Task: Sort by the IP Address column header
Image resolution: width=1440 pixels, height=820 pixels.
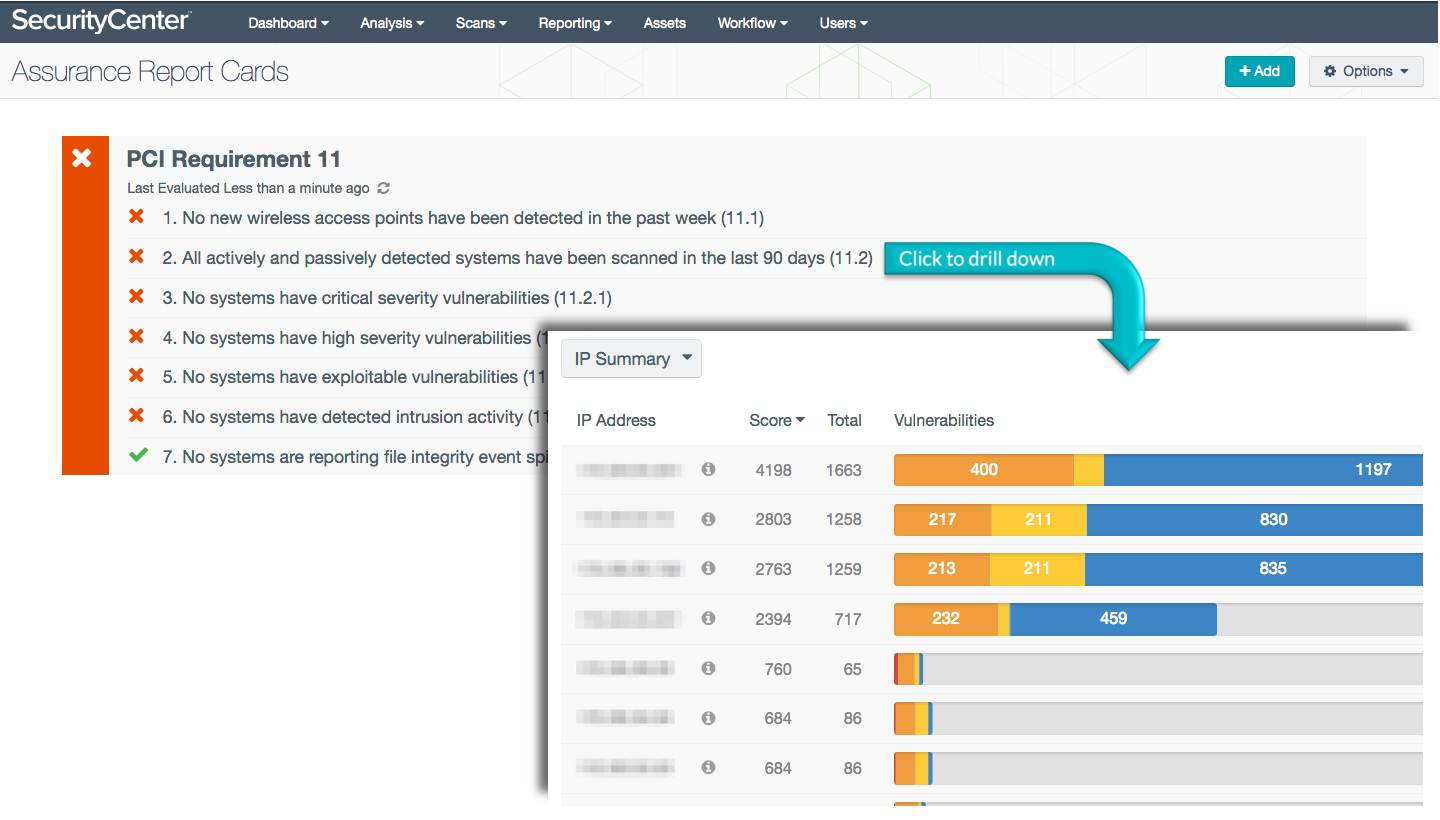Action: click(616, 420)
